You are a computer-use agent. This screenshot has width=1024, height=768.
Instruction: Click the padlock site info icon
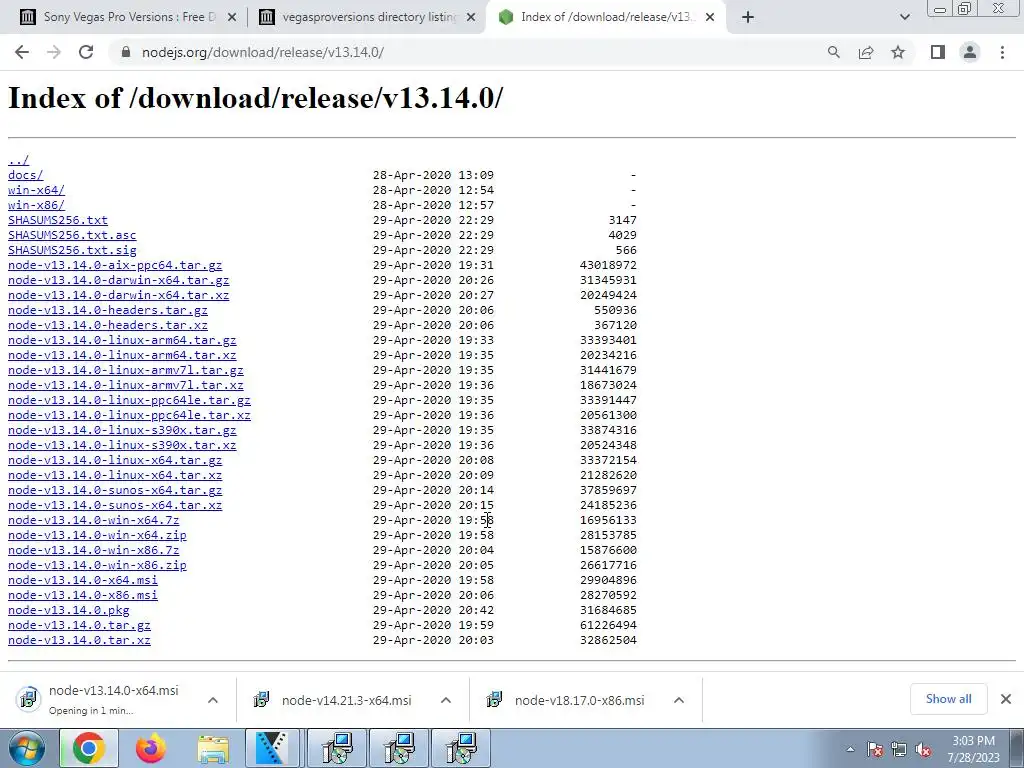pos(126,52)
